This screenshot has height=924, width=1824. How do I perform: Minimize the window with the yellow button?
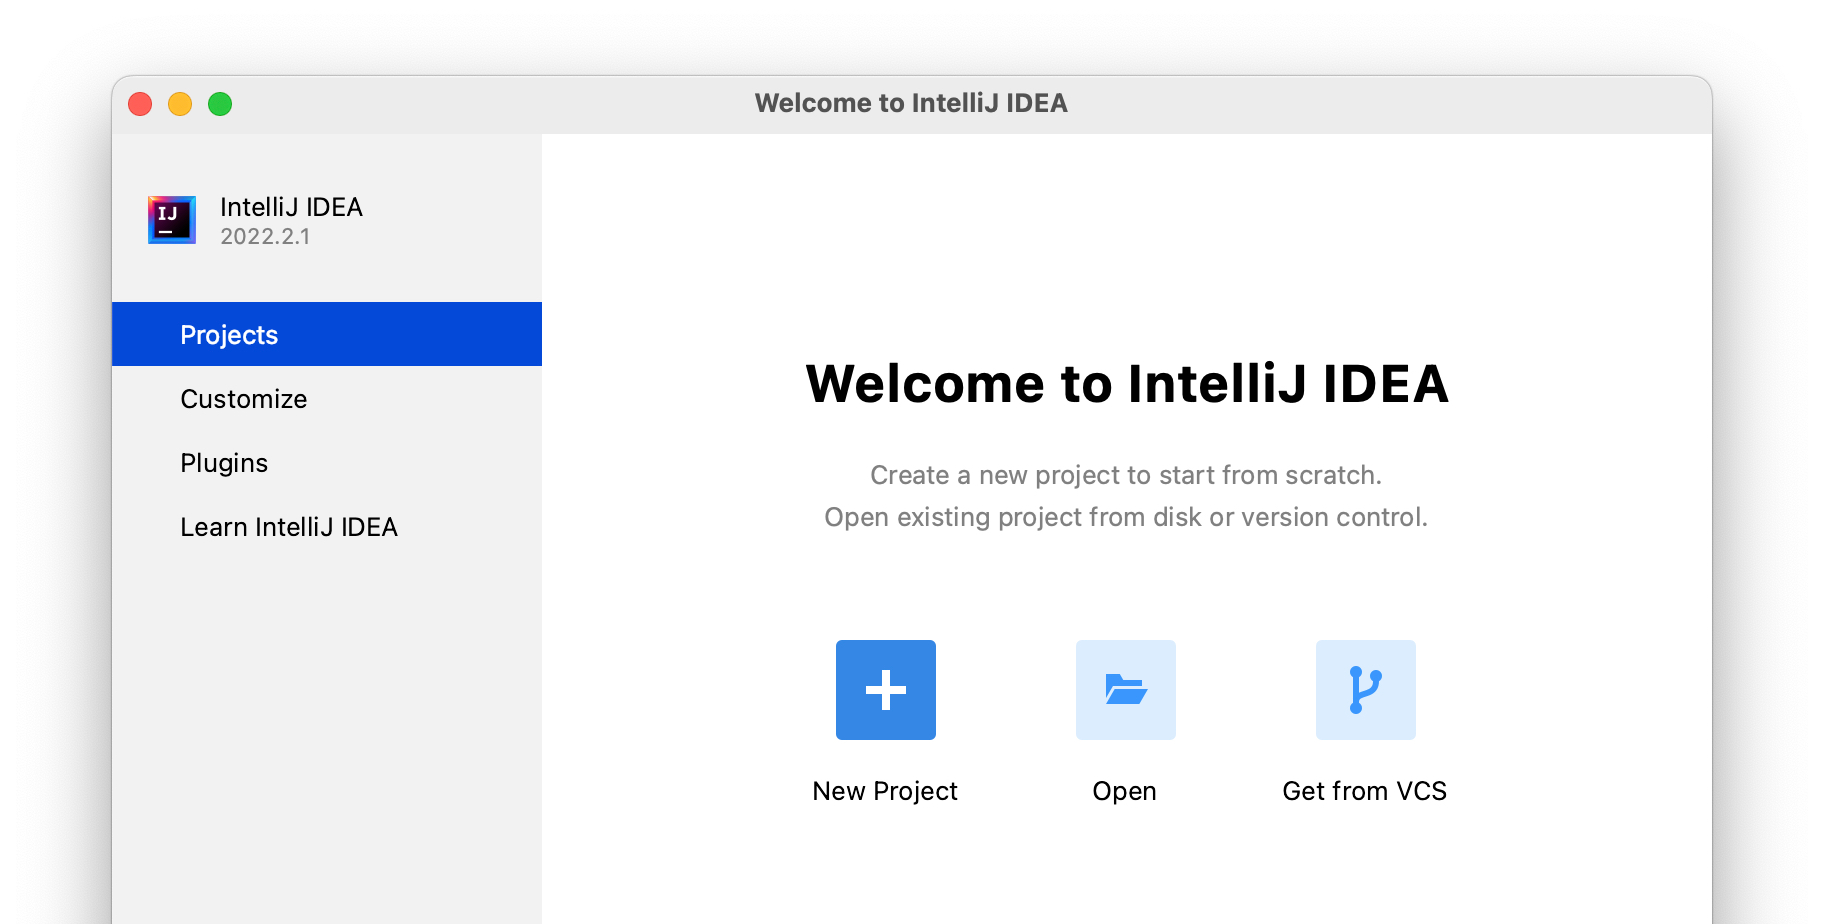click(x=180, y=104)
